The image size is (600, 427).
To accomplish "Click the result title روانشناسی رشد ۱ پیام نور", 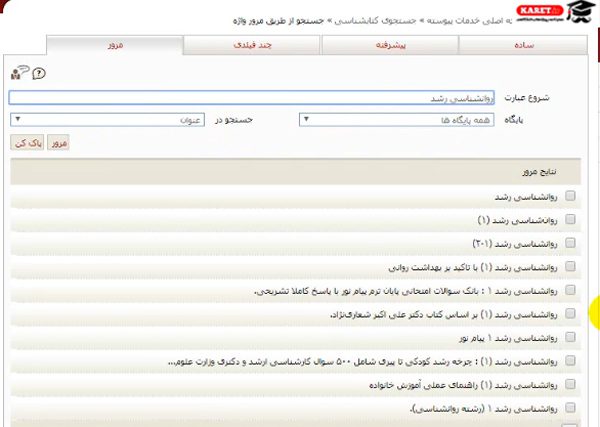I will click(508, 338).
